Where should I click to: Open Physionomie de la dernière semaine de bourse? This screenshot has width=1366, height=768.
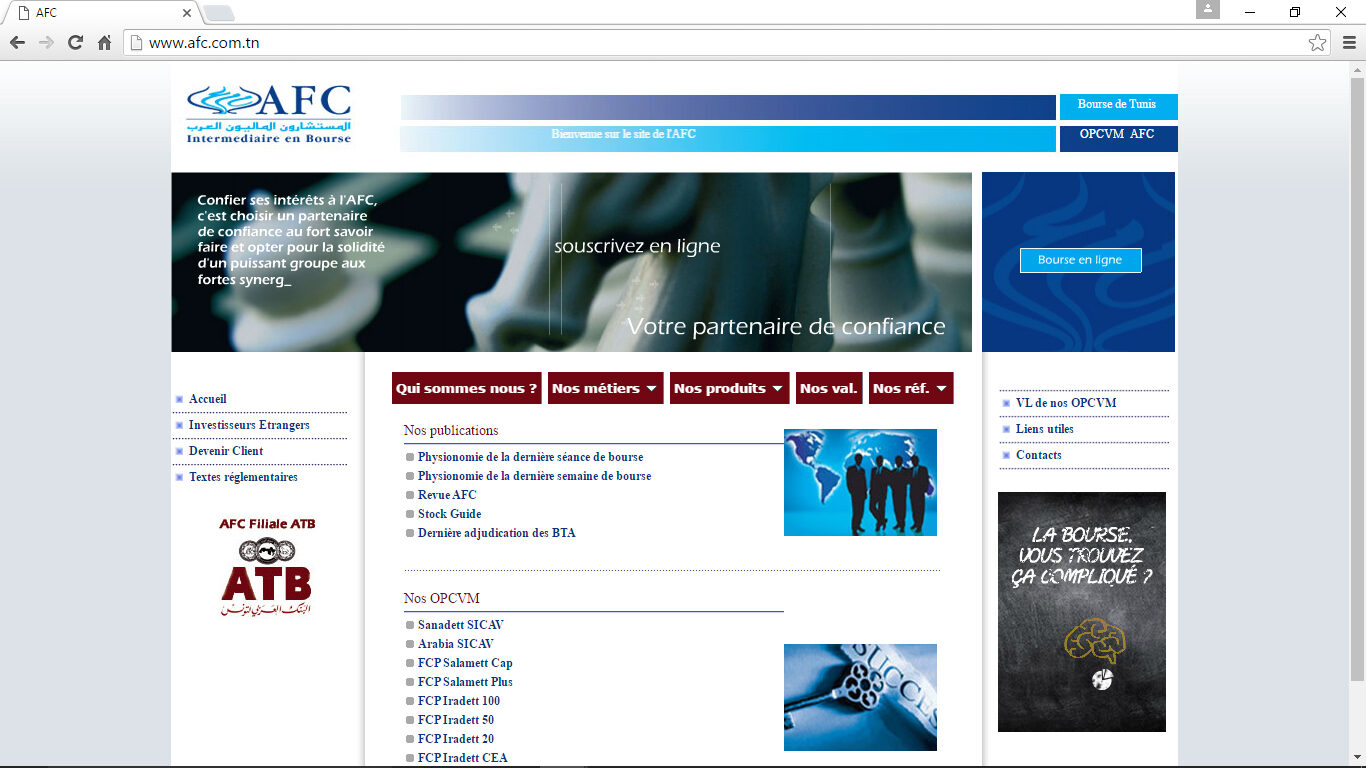pyautogui.click(x=535, y=476)
